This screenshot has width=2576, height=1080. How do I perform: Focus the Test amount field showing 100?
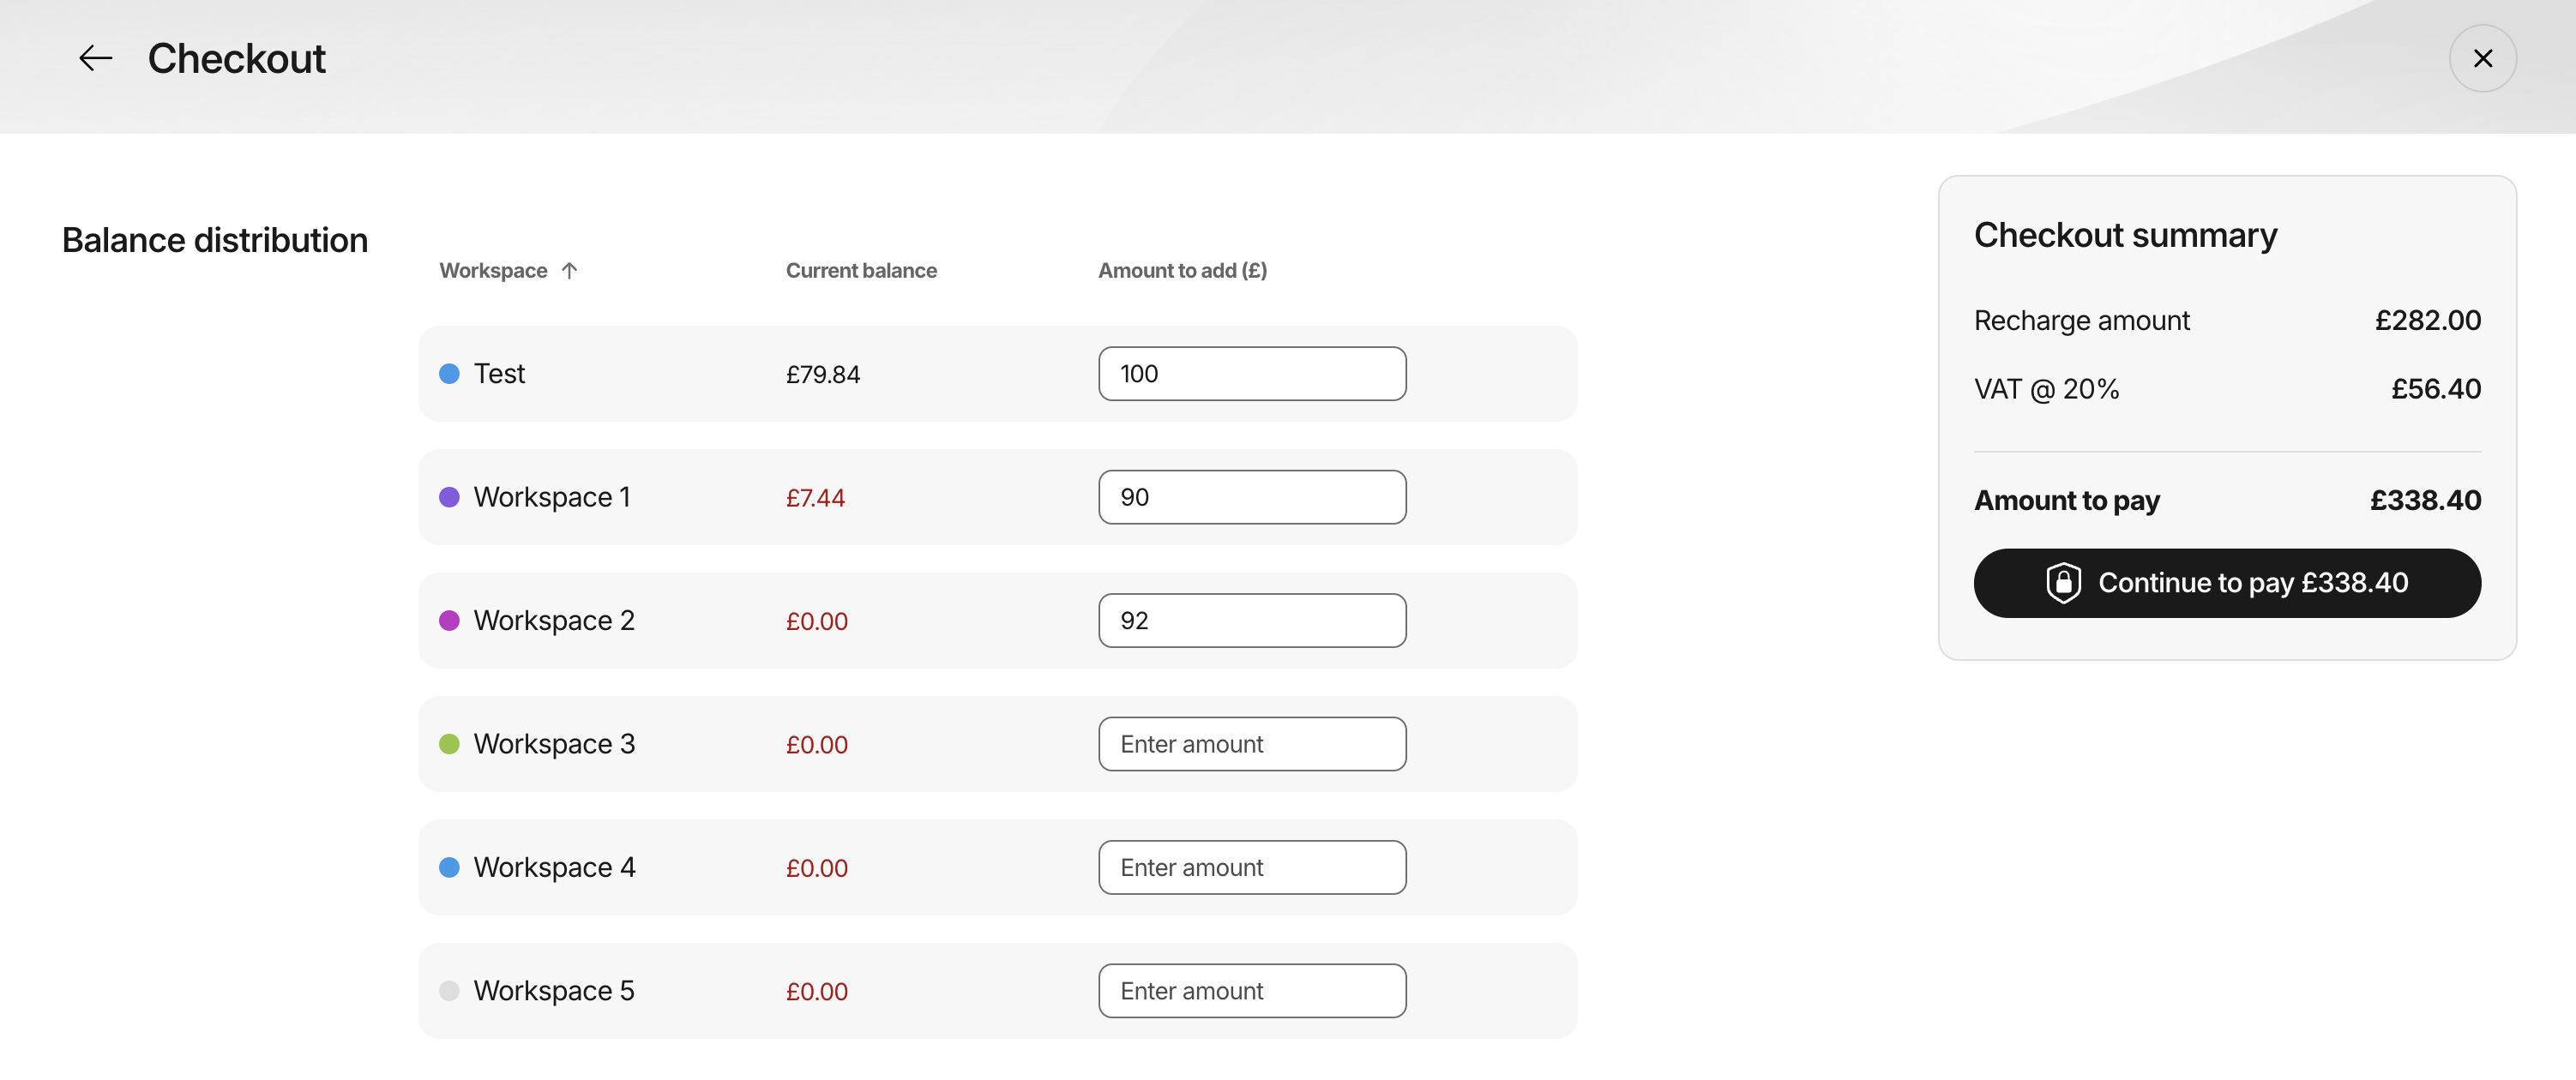[1252, 374]
